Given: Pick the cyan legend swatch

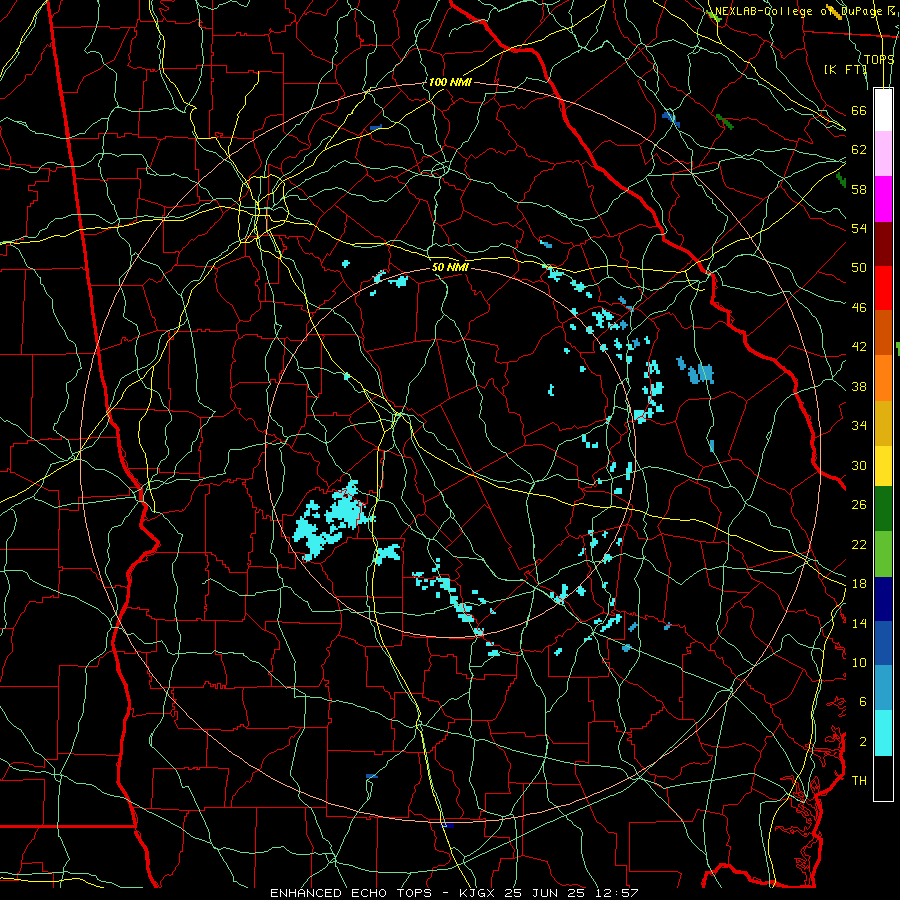Looking at the screenshot, I should click(x=883, y=733).
